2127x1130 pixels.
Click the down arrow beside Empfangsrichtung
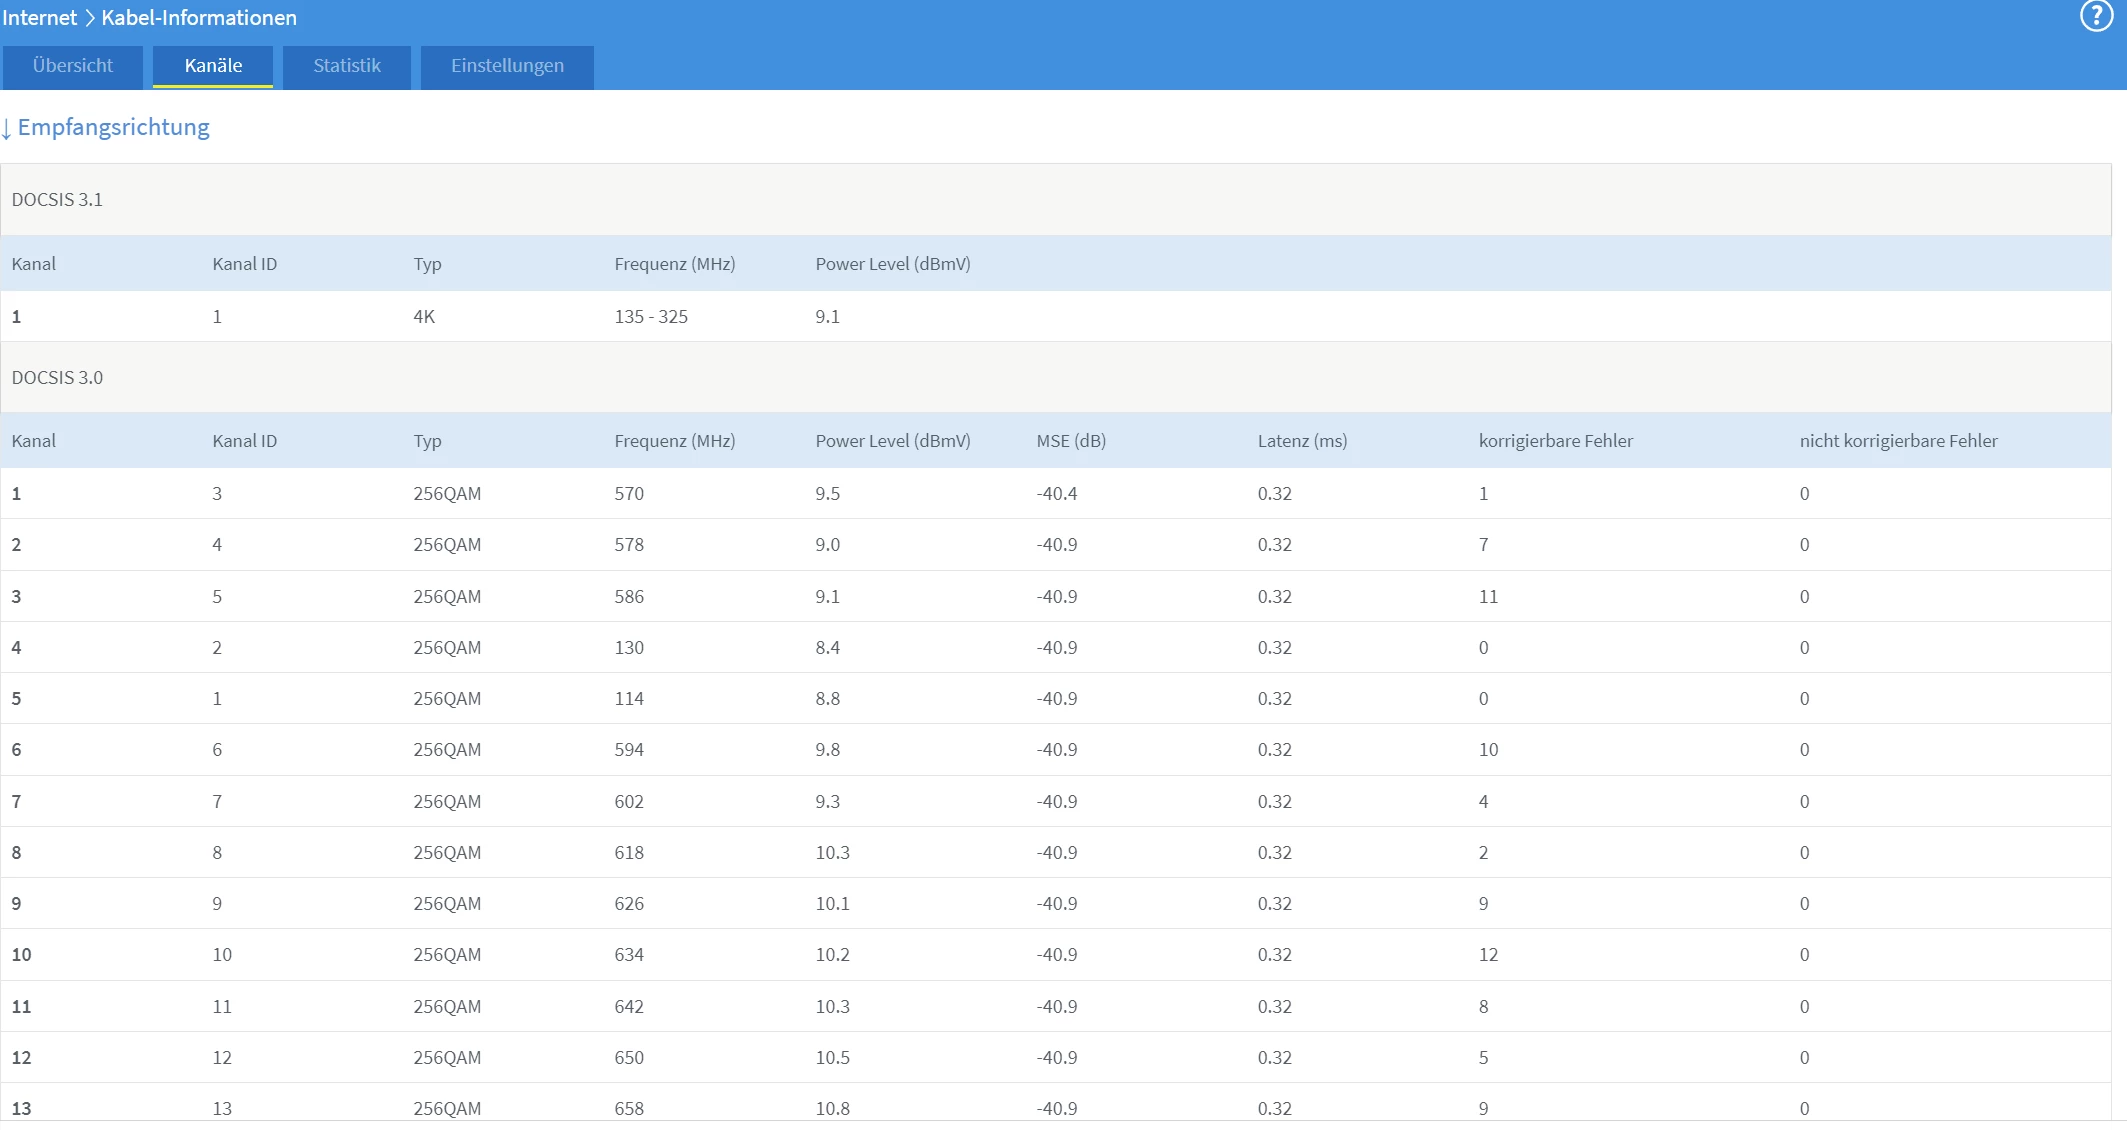point(7,128)
